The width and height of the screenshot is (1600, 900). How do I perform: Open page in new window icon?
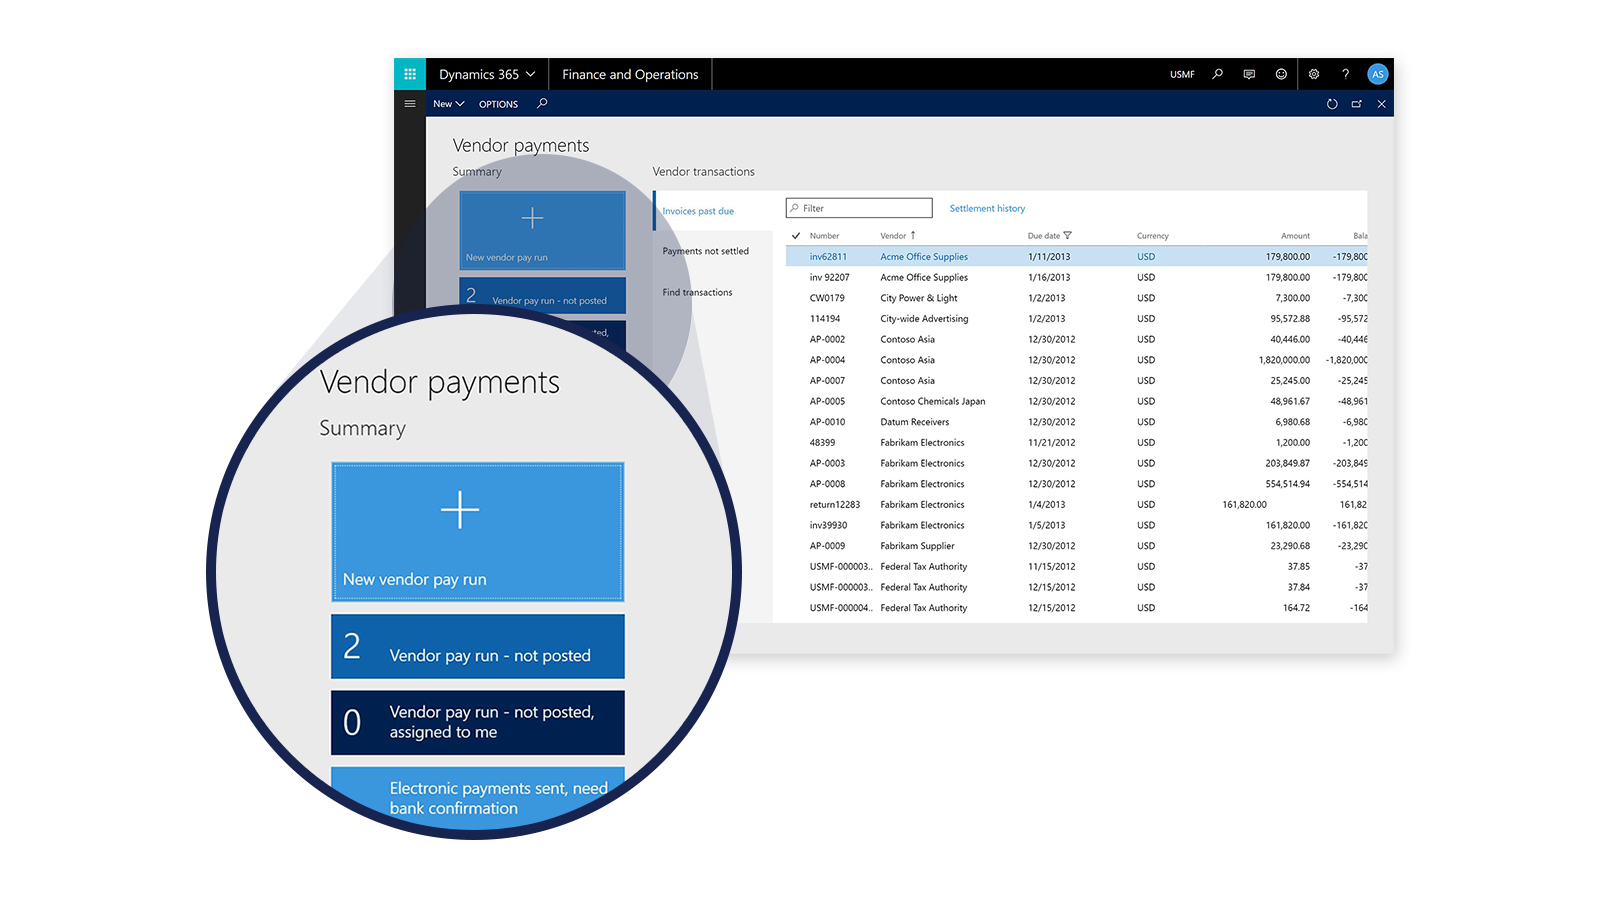pos(1357,104)
